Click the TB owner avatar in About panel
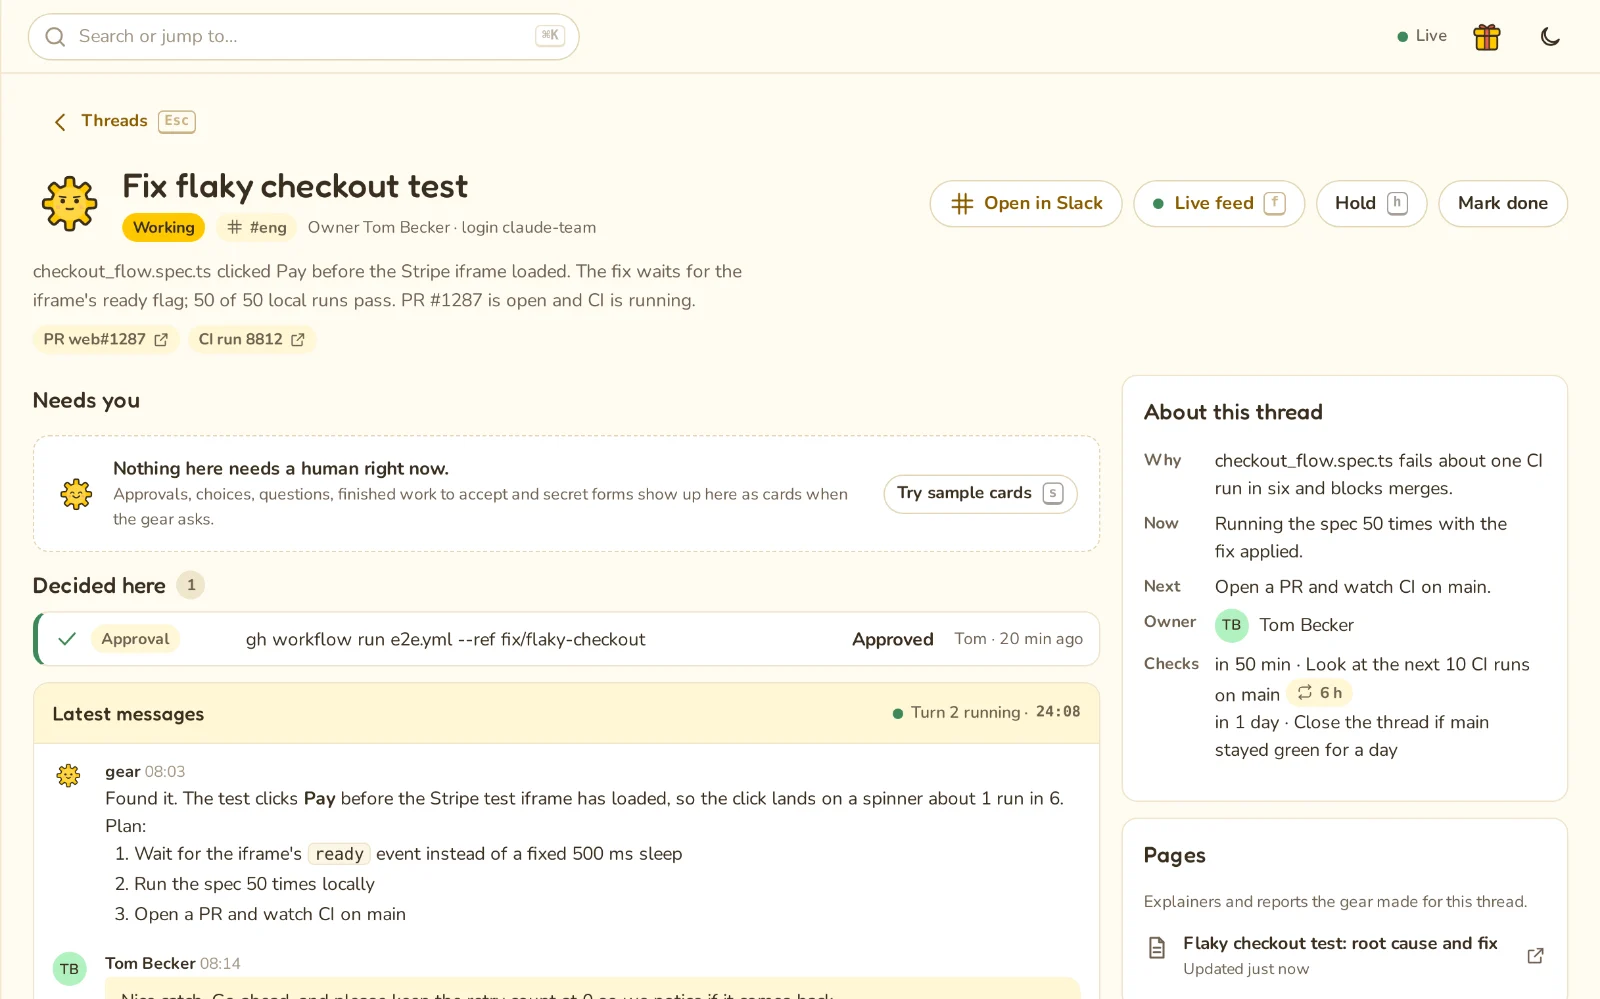This screenshot has width=1600, height=999. pyautogui.click(x=1231, y=626)
